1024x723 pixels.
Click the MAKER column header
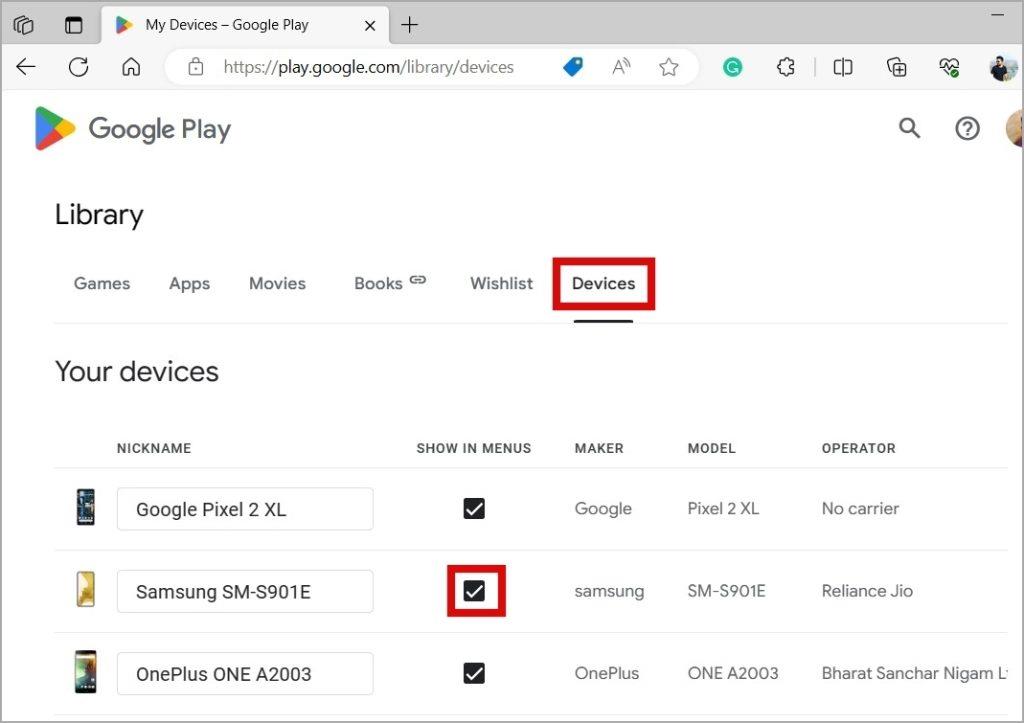(x=599, y=449)
